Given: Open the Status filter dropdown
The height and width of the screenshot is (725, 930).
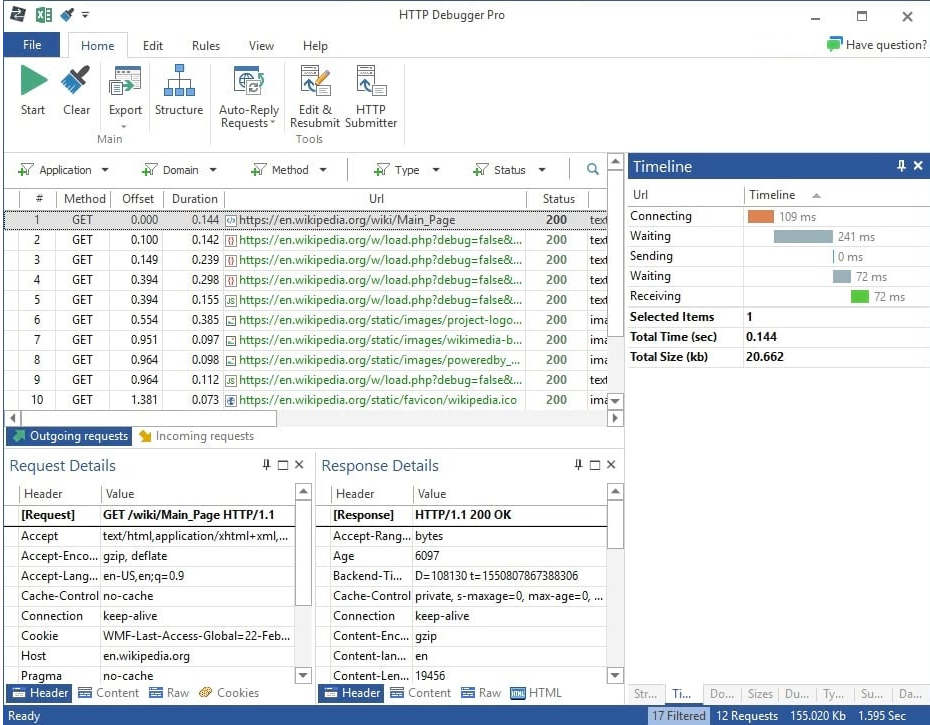Looking at the screenshot, I should tap(542, 170).
